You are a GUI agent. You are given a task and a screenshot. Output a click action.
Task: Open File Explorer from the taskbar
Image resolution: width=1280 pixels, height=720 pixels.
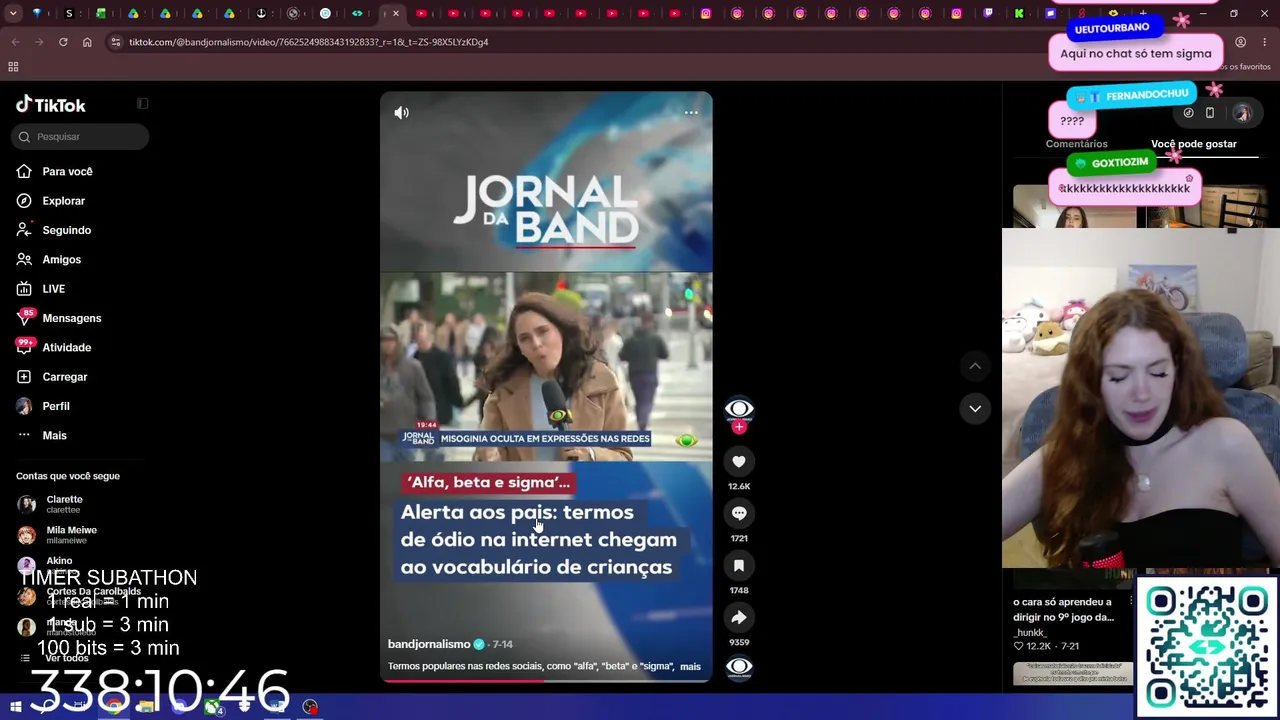pos(146,707)
